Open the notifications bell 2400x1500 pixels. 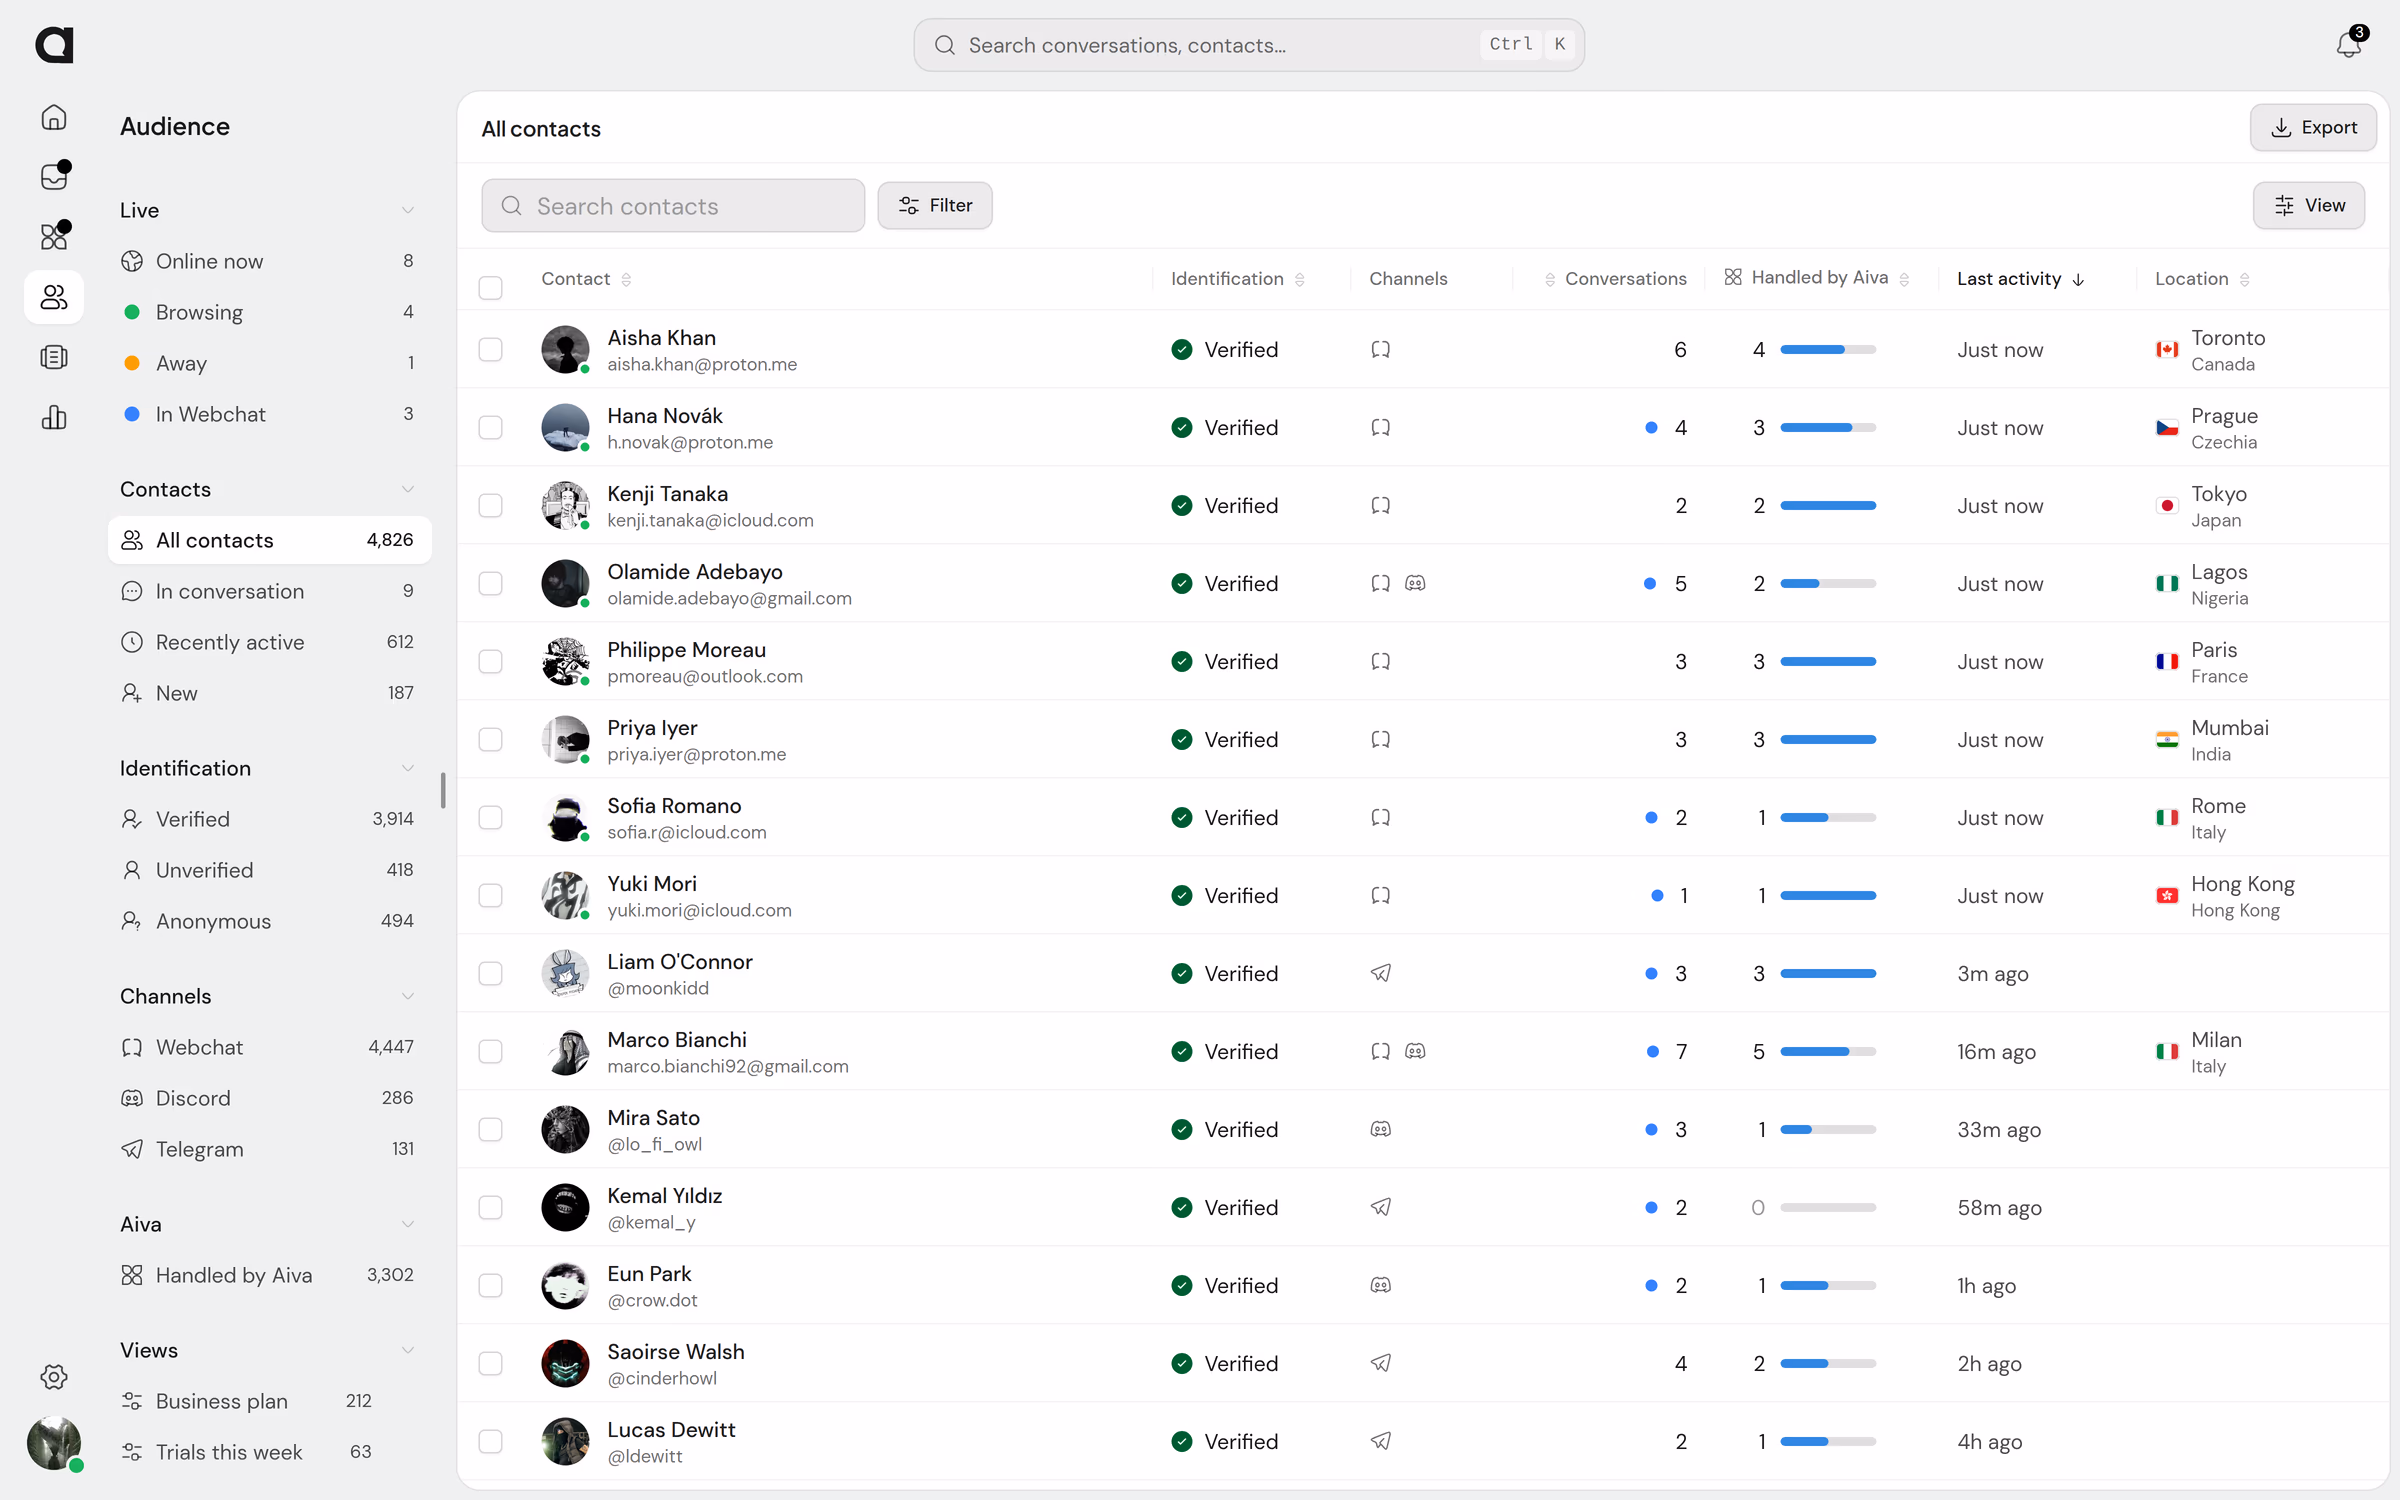click(2349, 45)
